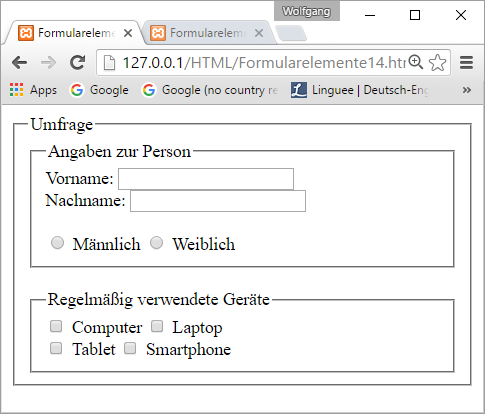Open the Linguee Deutsch-Eng bookmark

click(x=359, y=90)
